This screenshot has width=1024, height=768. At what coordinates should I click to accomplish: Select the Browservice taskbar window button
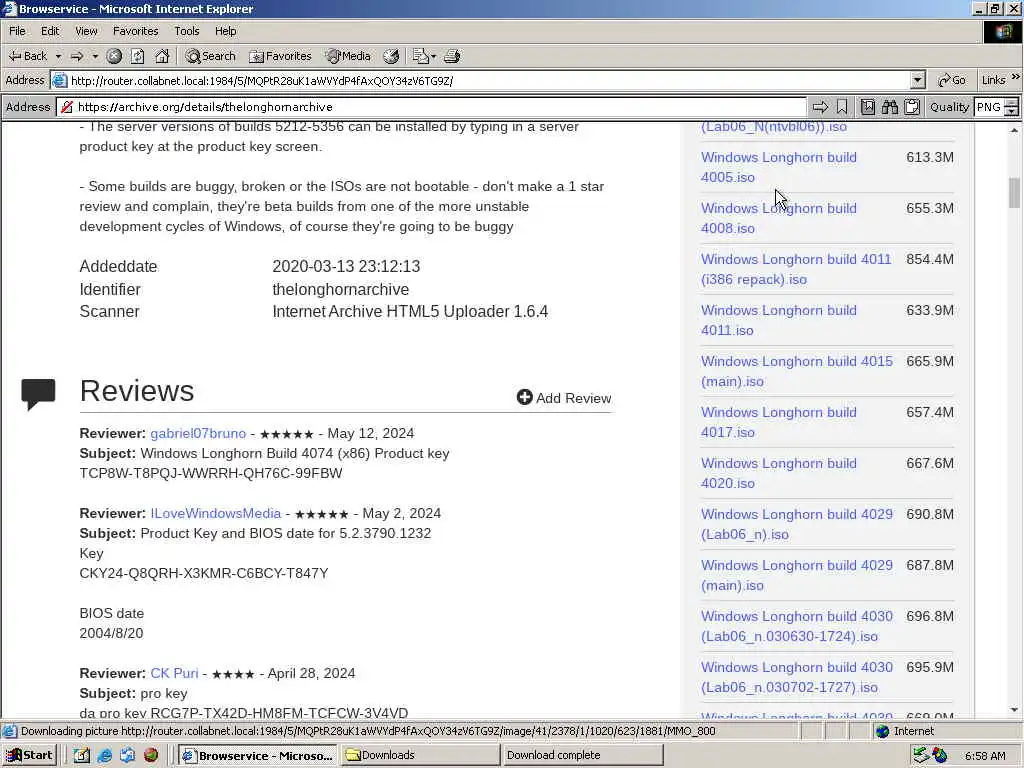click(x=257, y=755)
